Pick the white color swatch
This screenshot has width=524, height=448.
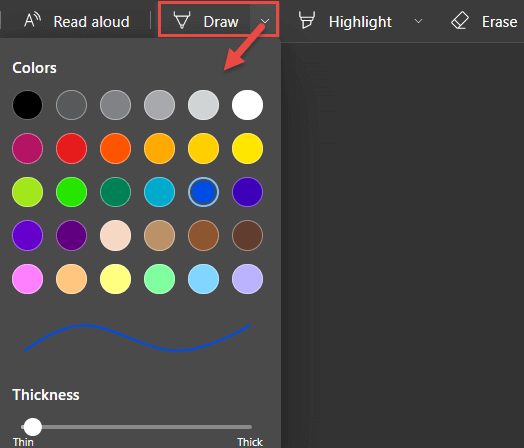tap(247, 105)
